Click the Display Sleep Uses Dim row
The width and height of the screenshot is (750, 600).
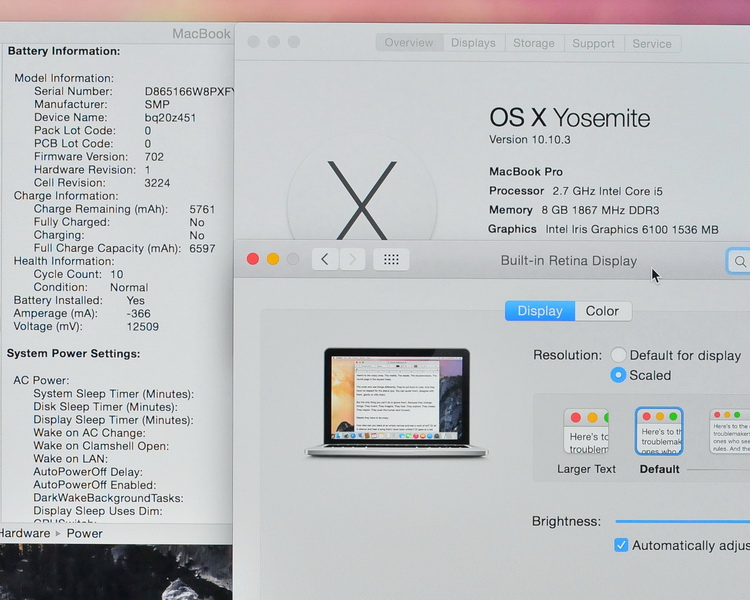pos(98,511)
